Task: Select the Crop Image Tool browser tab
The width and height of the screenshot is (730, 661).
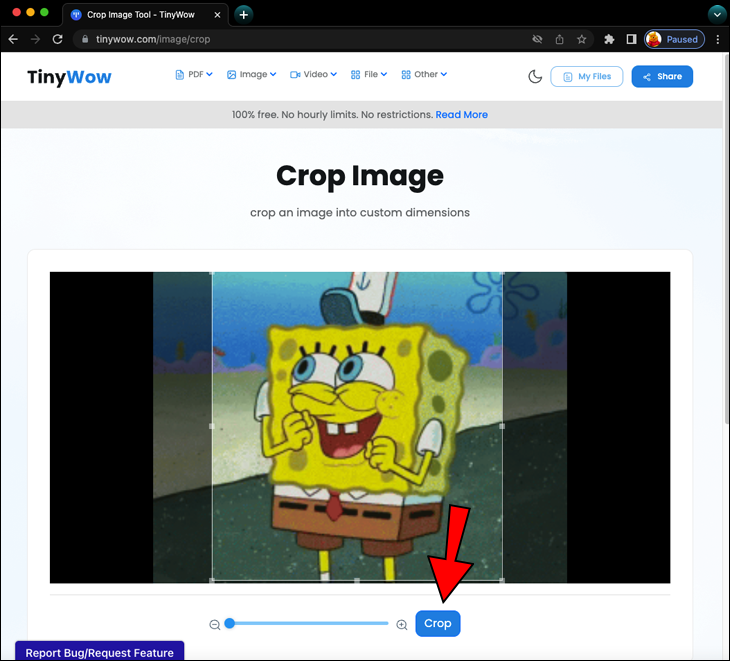Action: click(x=145, y=15)
